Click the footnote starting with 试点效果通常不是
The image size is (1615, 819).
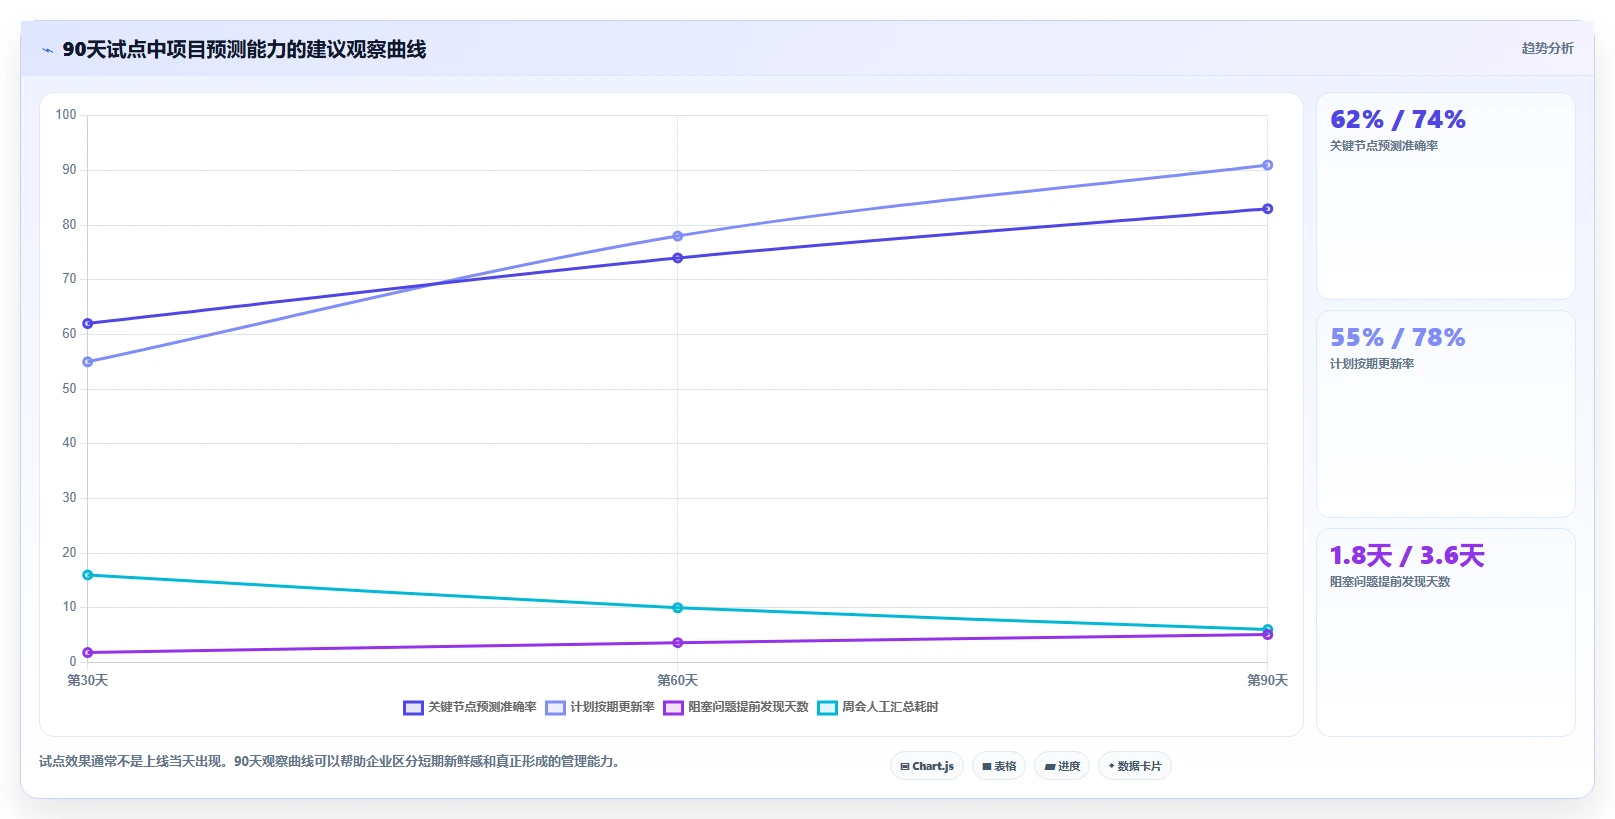(329, 761)
